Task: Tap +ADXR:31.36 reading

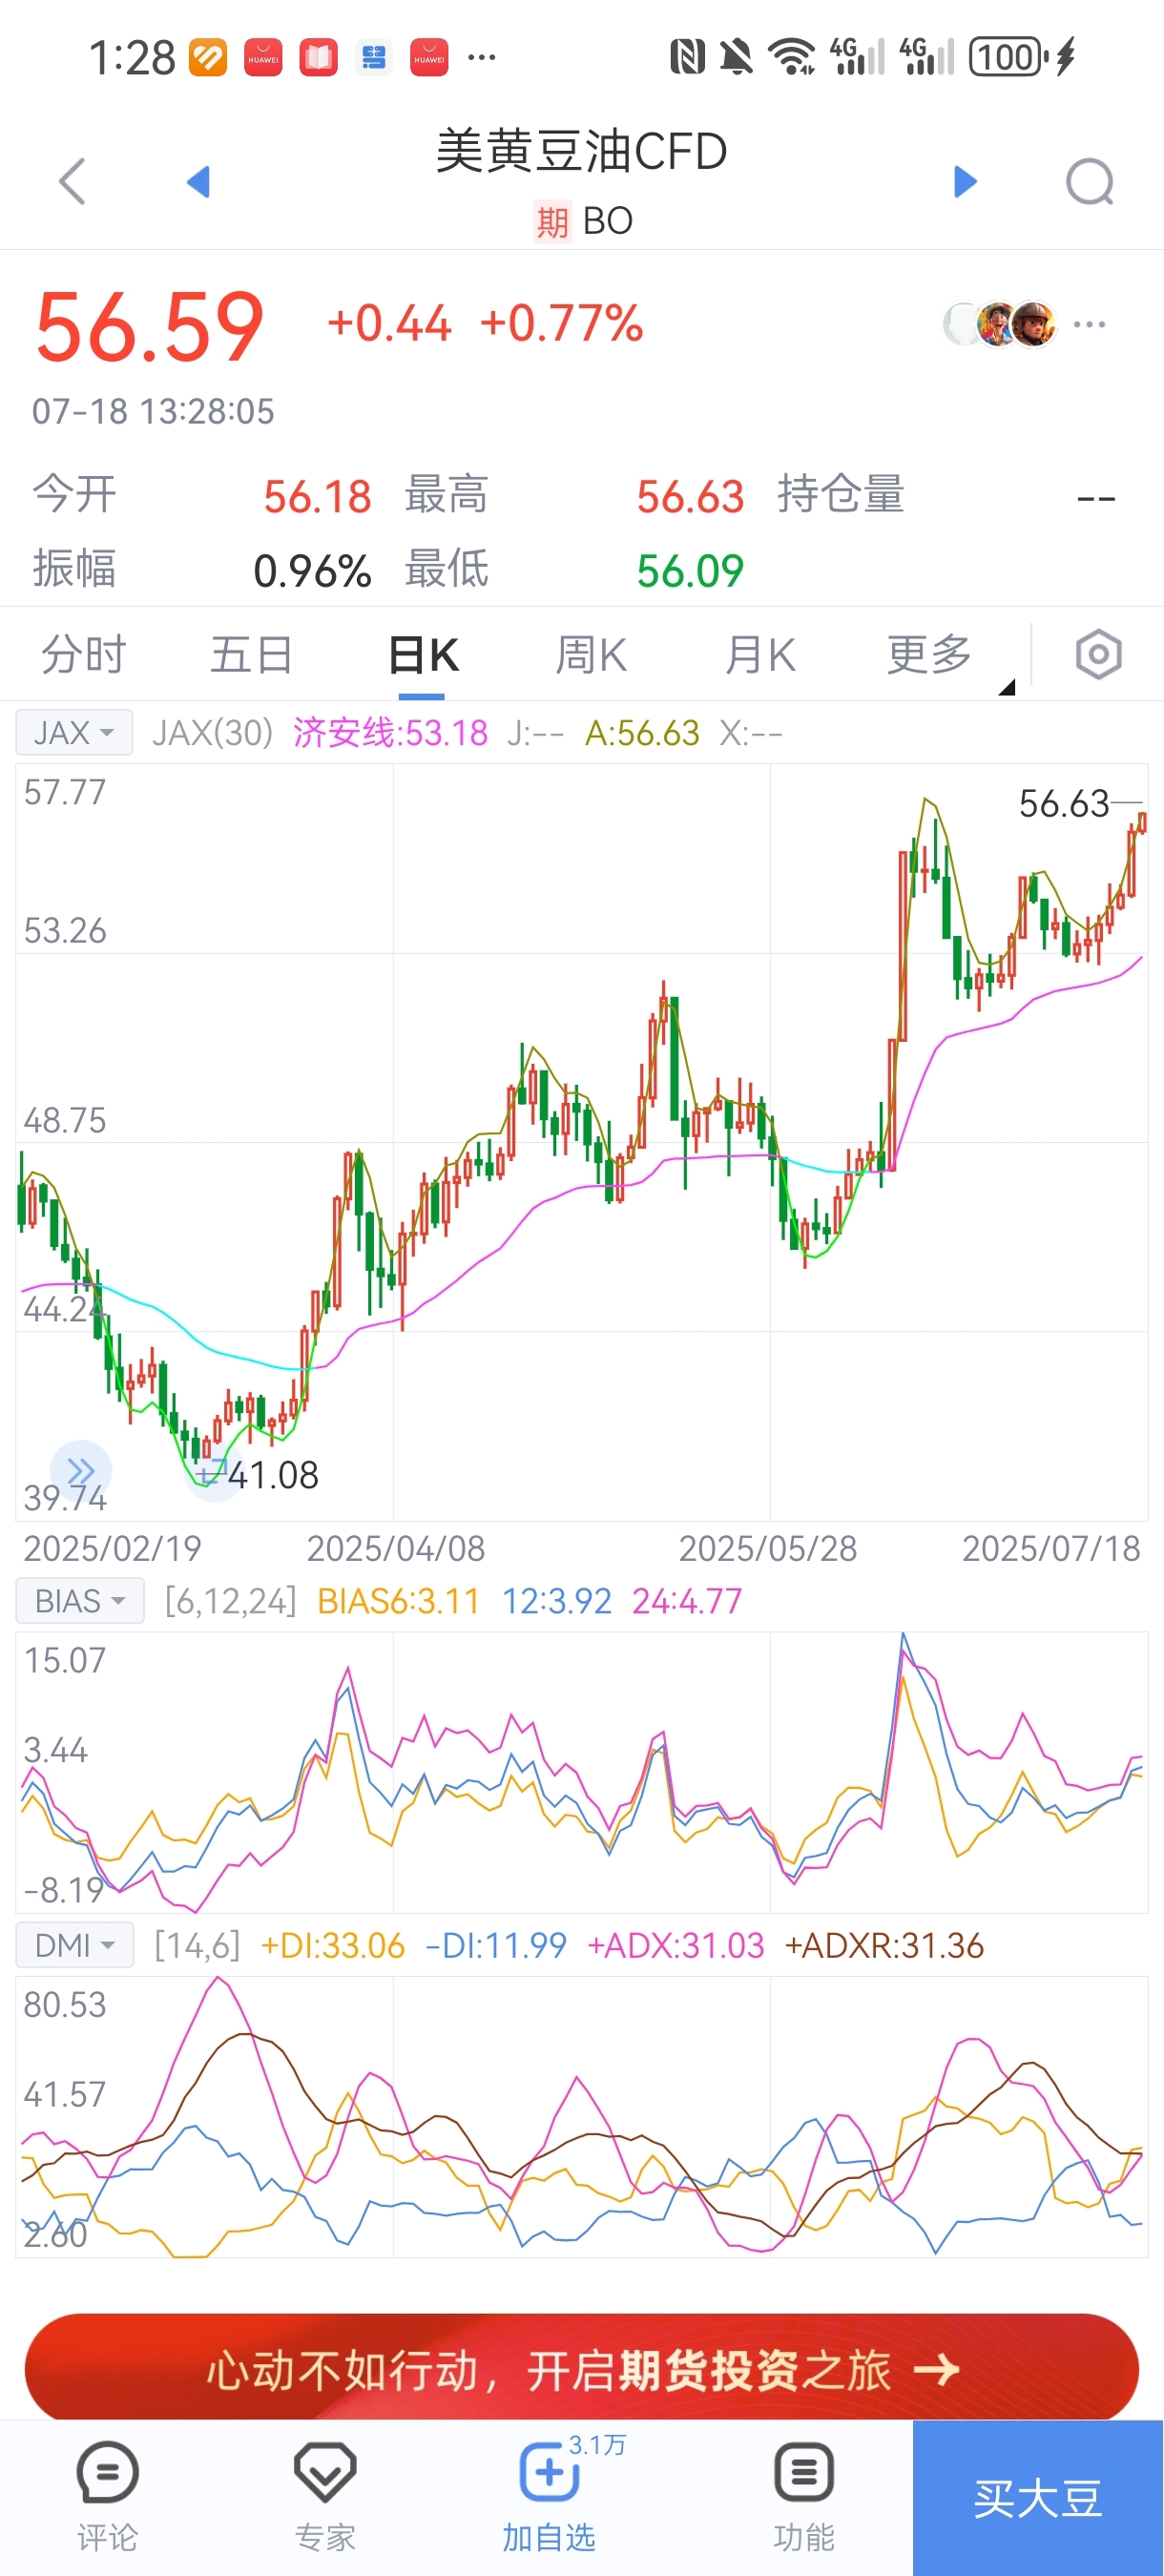Action: (884, 1945)
